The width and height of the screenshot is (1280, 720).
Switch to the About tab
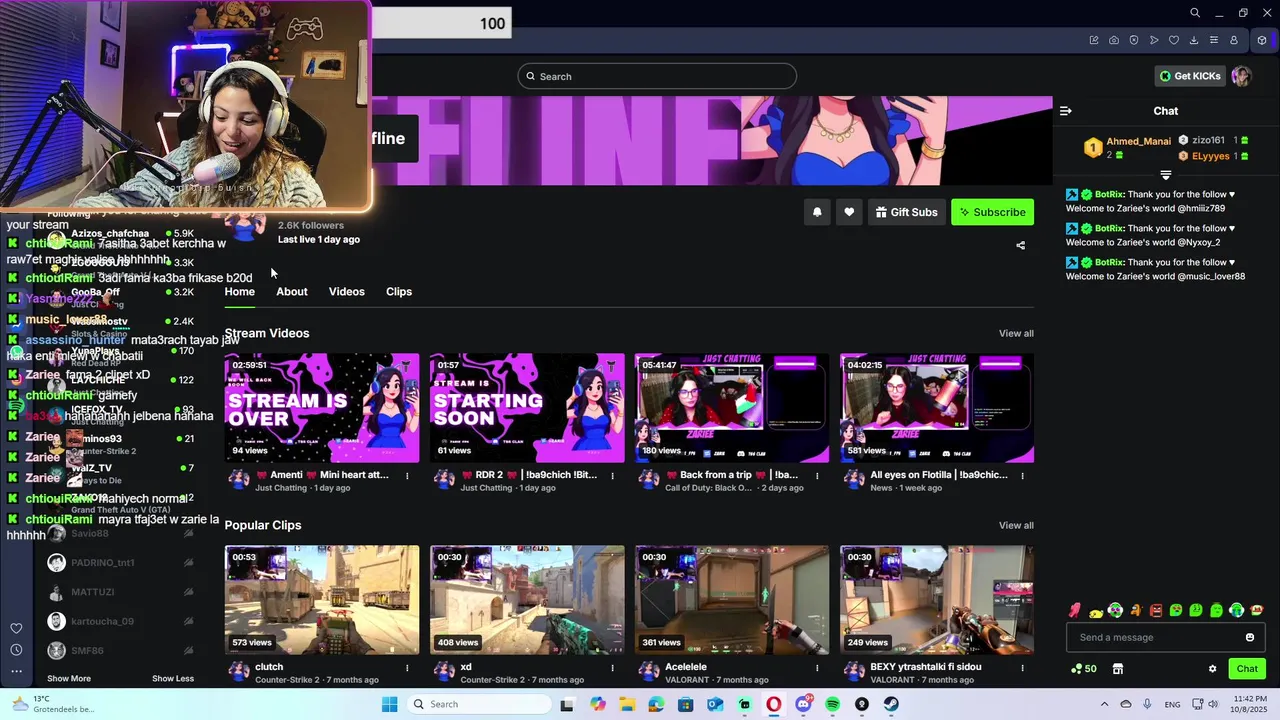(x=292, y=291)
